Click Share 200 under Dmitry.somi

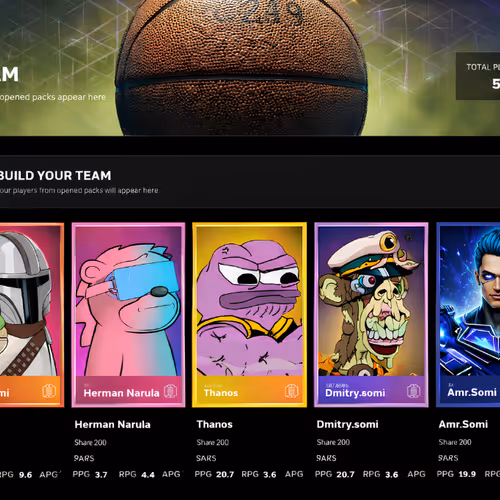pos(333,442)
